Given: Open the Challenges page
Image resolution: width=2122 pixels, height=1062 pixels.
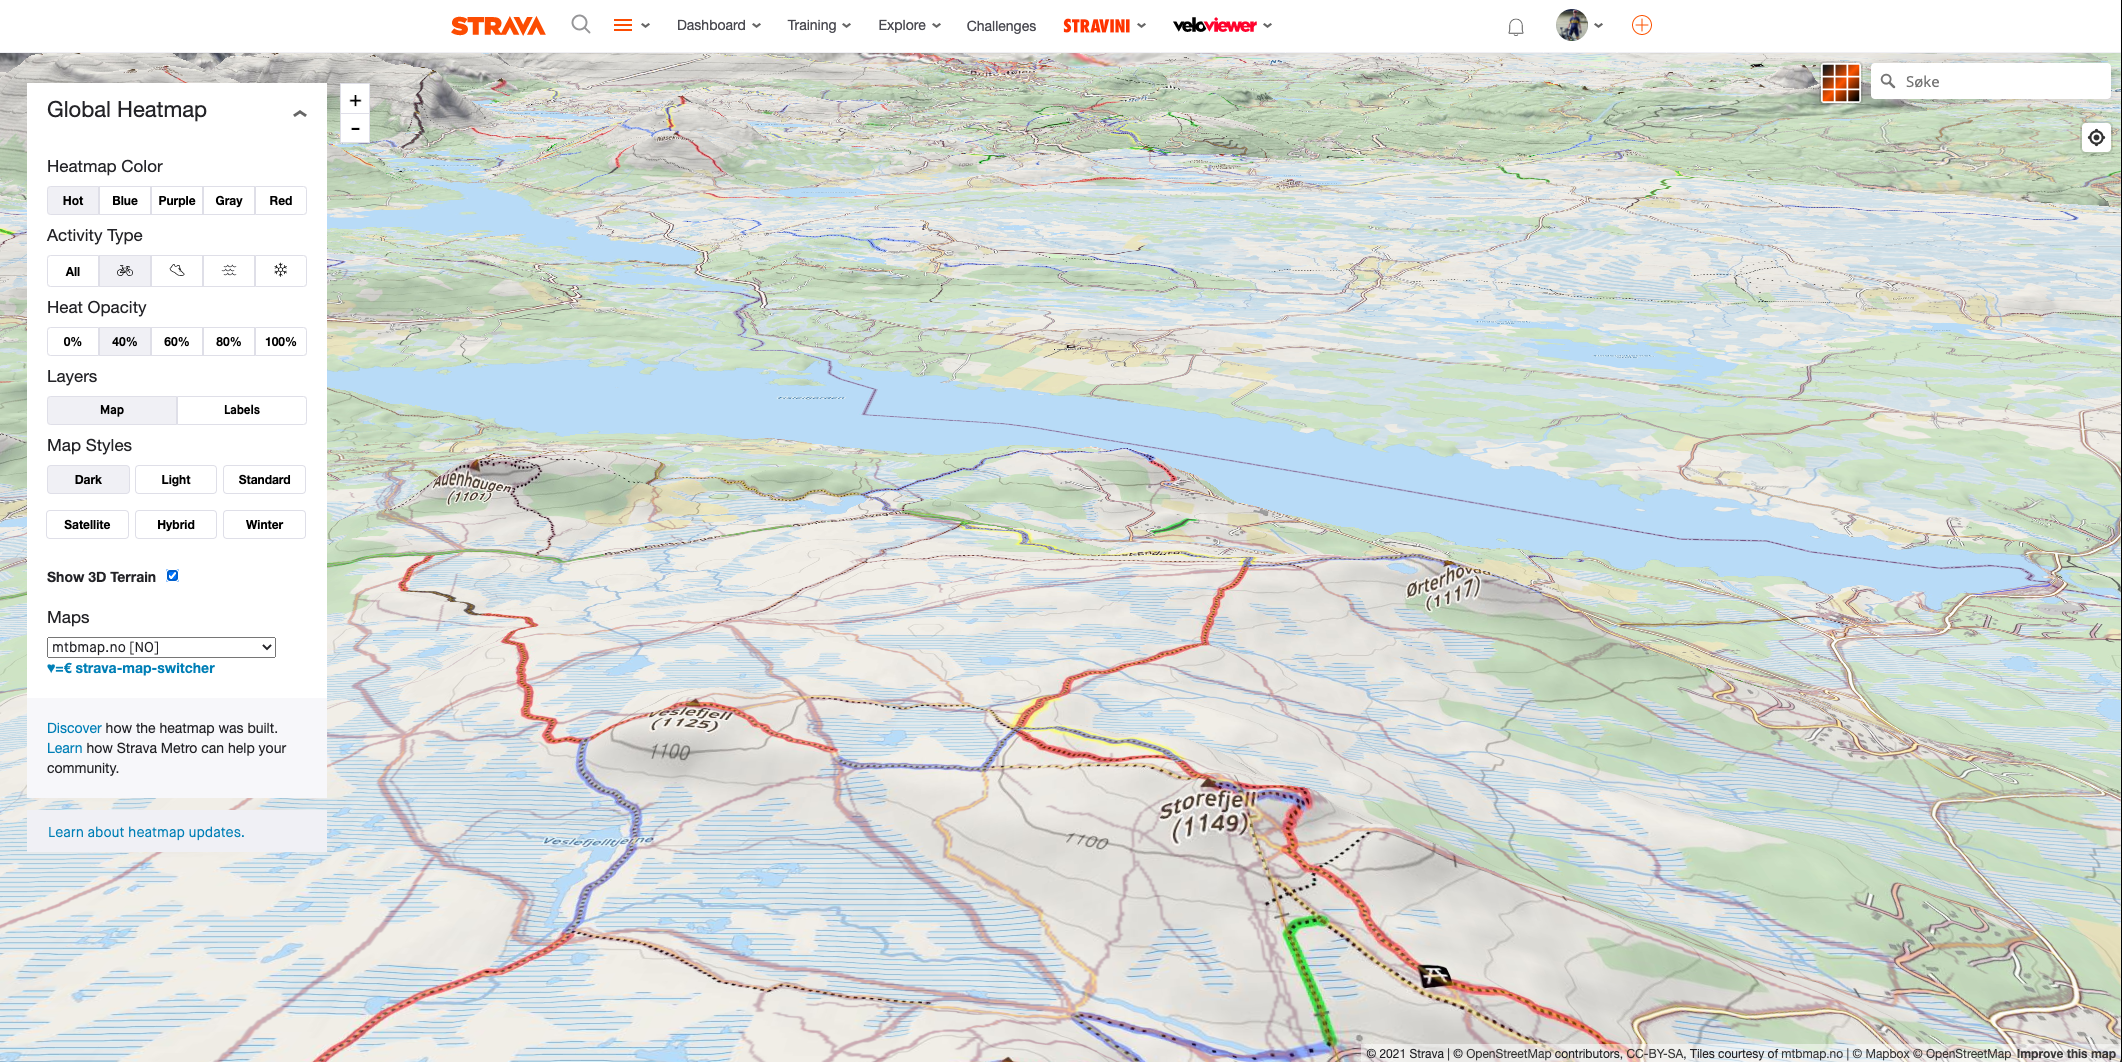Looking at the screenshot, I should point(1001,26).
